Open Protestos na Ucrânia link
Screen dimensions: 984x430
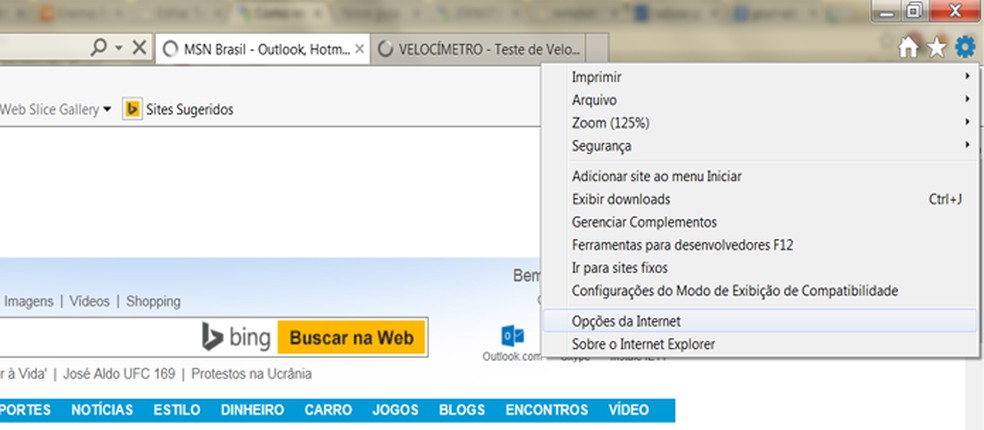pos(251,374)
